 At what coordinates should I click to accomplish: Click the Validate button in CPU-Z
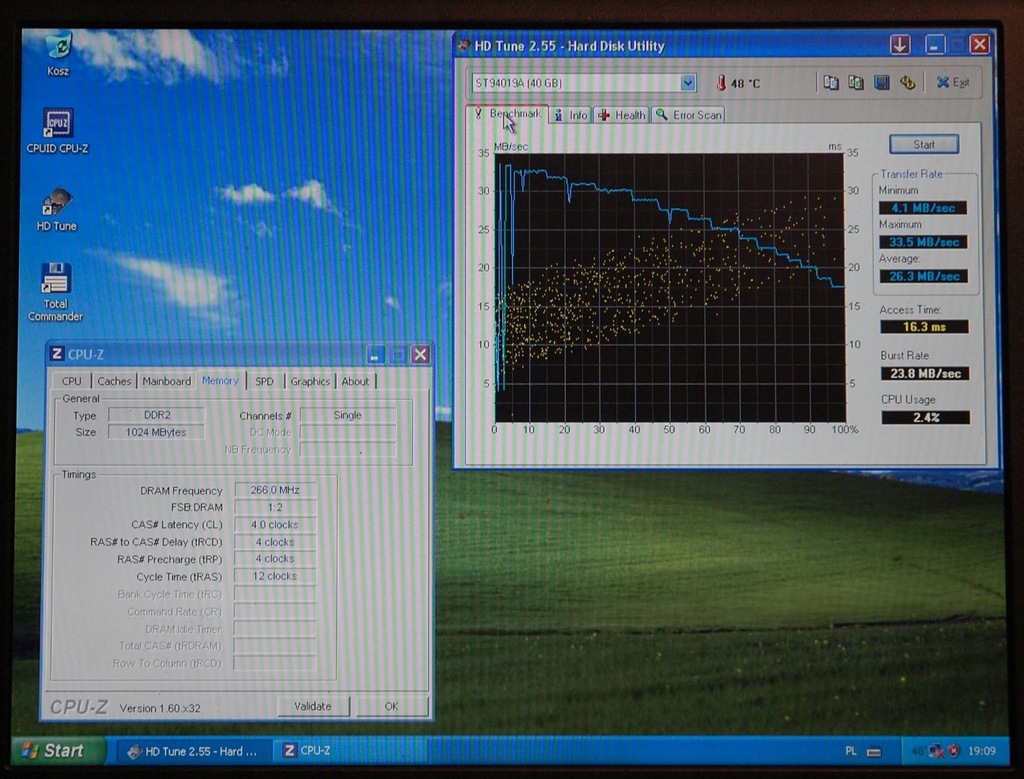tap(313, 706)
